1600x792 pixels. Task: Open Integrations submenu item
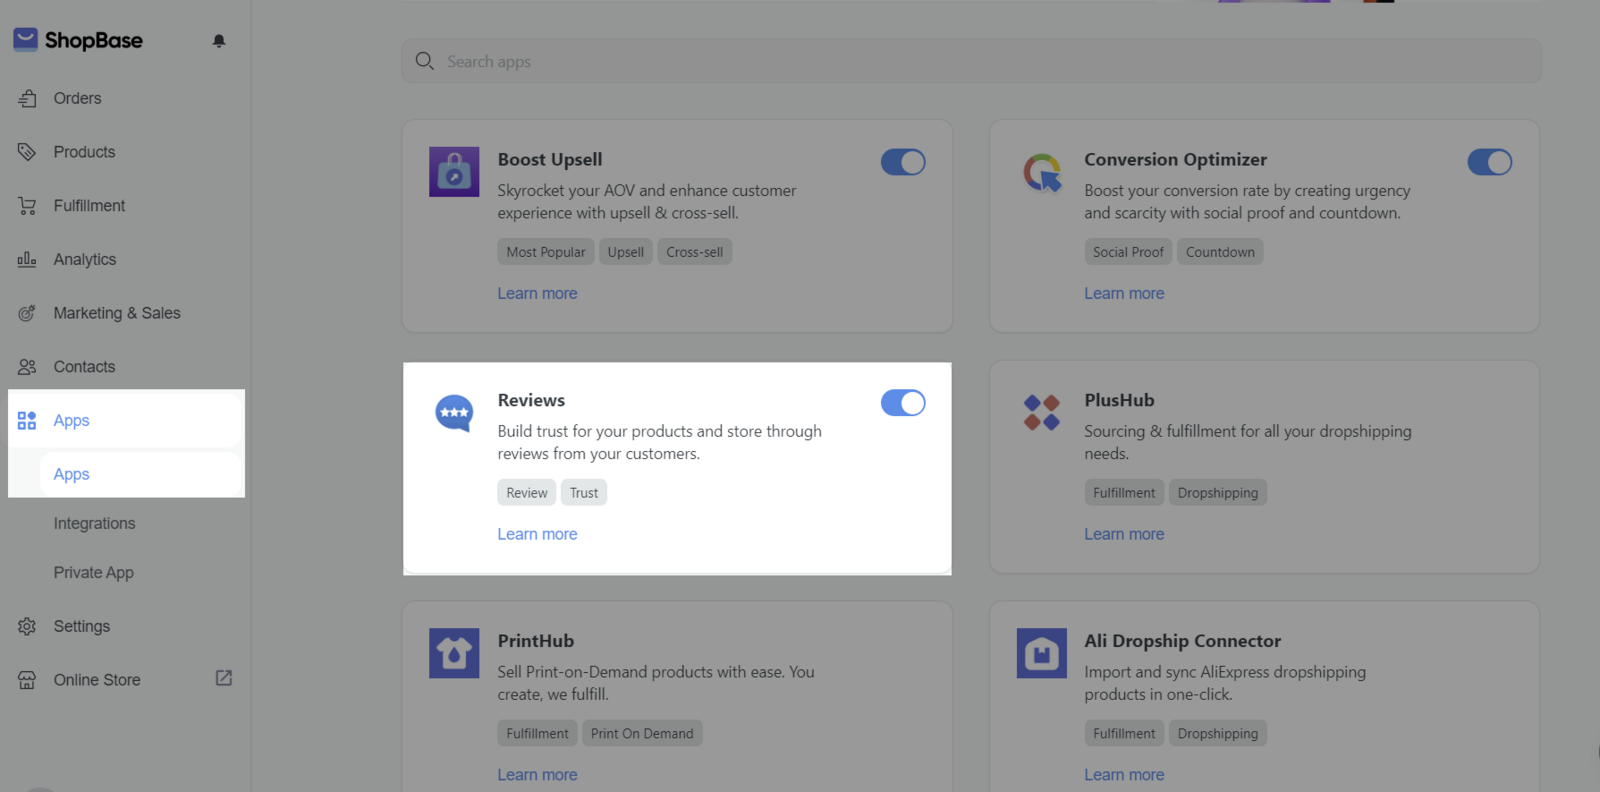[x=94, y=523]
